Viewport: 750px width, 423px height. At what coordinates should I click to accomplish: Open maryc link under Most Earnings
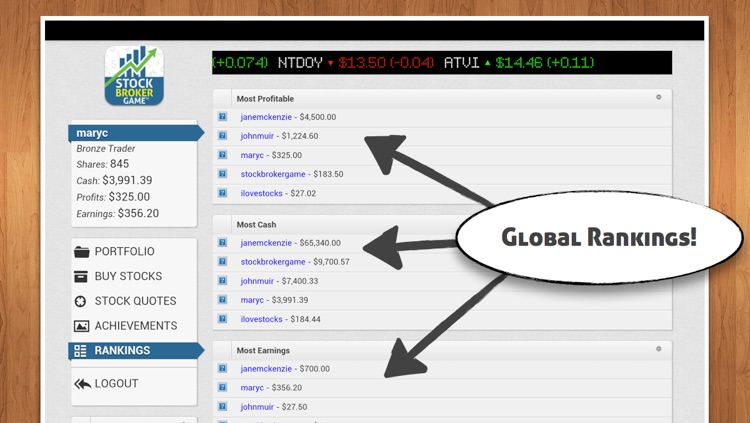252,388
